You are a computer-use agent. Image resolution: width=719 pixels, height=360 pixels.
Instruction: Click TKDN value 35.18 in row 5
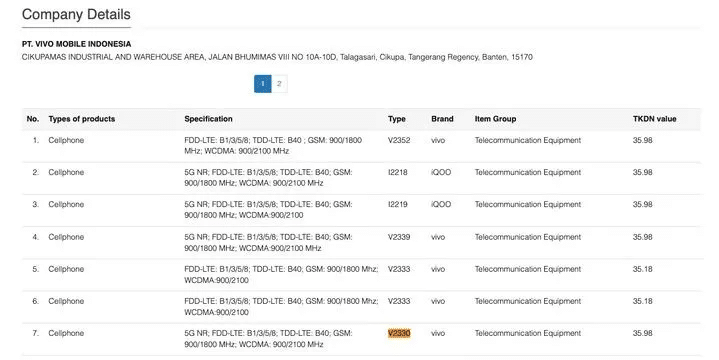click(642, 269)
